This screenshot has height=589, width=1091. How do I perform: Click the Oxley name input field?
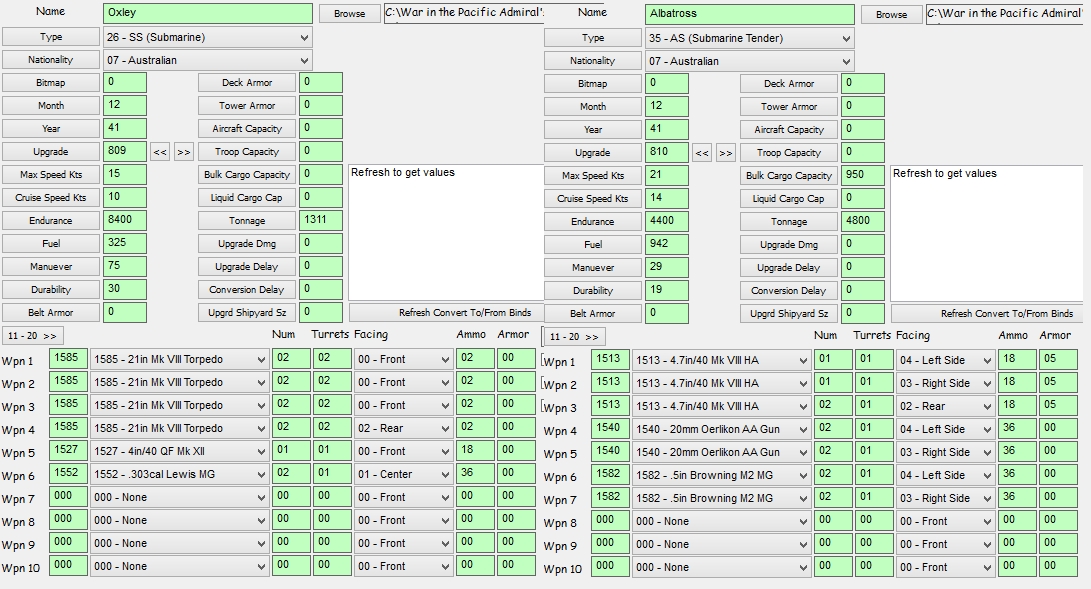[x=207, y=13]
